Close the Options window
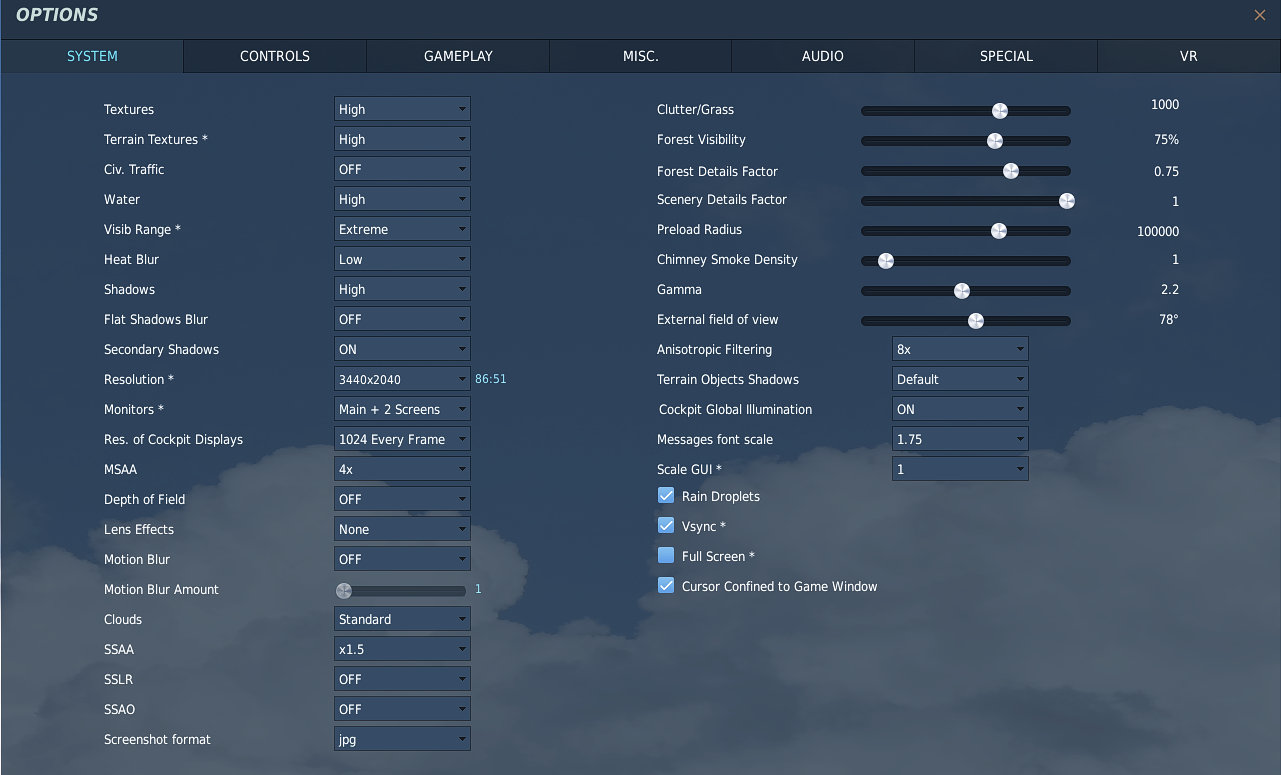The height and width of the screenshot is (775, 1281). pyautogui.click(x=1260, y=15)
